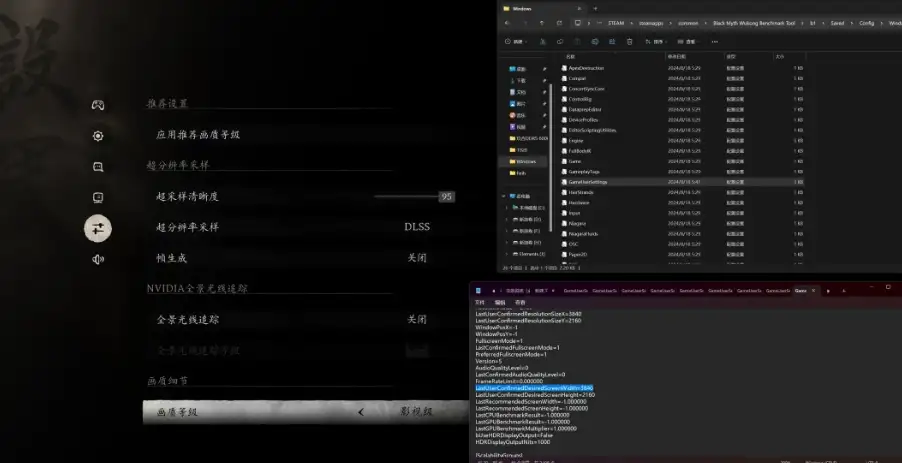Viewport: 902px width, 463px height.
Task: Open the controller settings icon in game sidebar
Action: [98, 105]
